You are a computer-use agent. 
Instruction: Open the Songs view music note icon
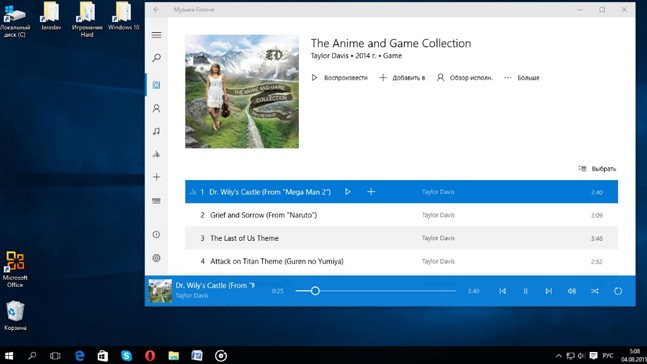[x=156, y=131]
